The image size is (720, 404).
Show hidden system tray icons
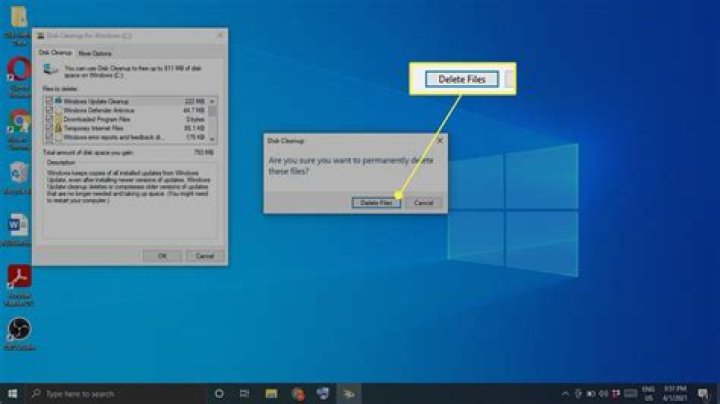click(x=565, y=394)
